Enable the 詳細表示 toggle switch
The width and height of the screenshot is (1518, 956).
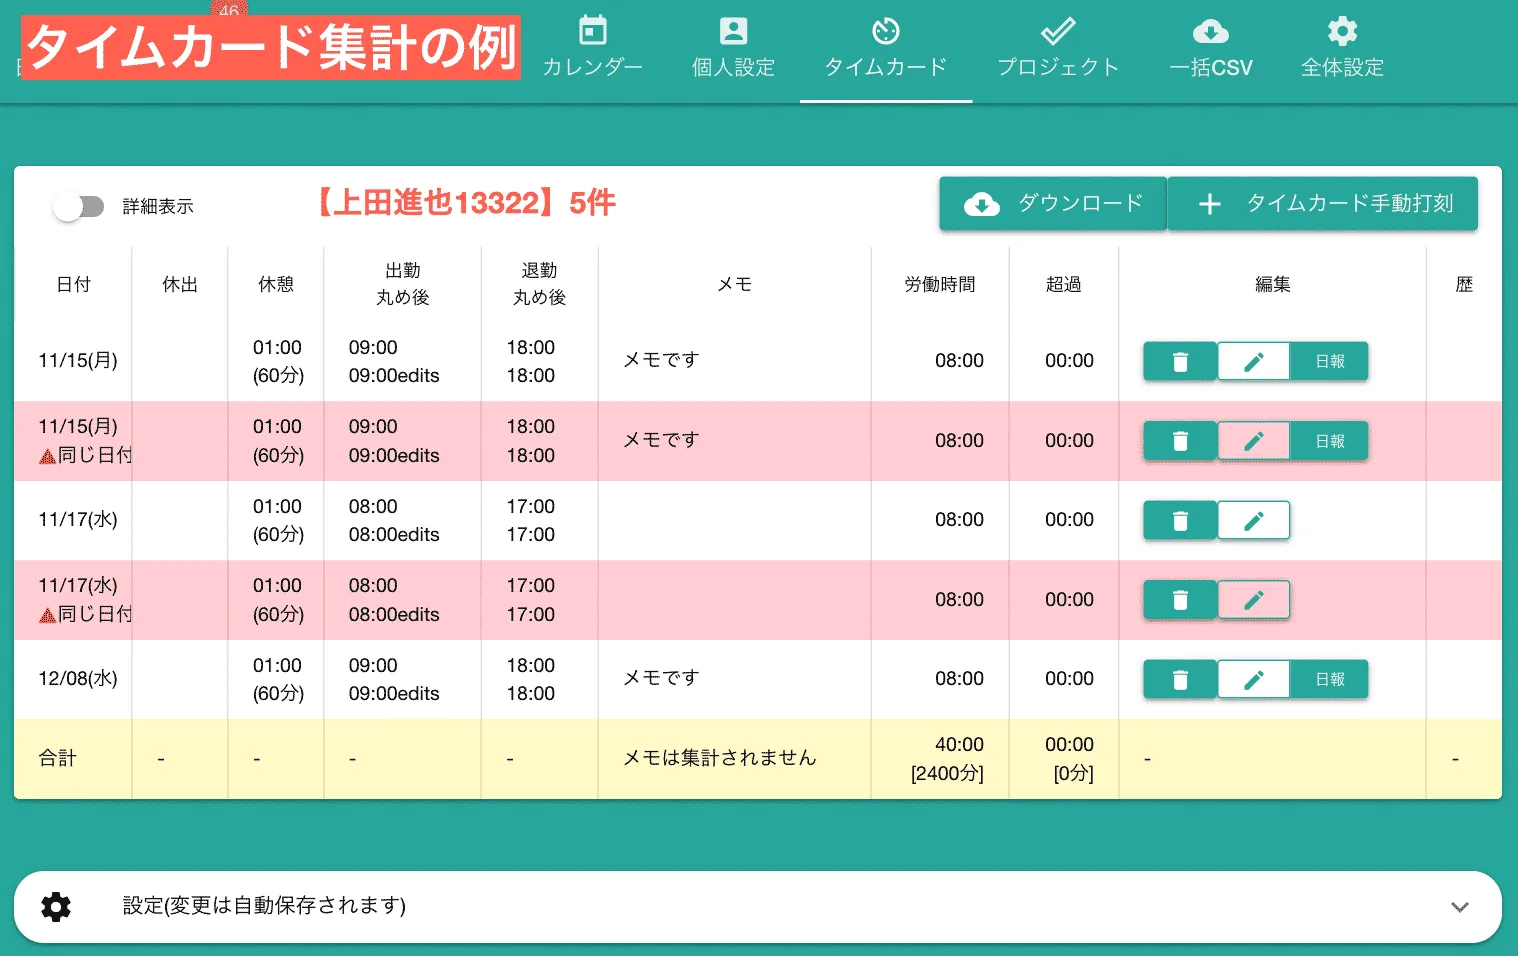(x=79, y=206)
